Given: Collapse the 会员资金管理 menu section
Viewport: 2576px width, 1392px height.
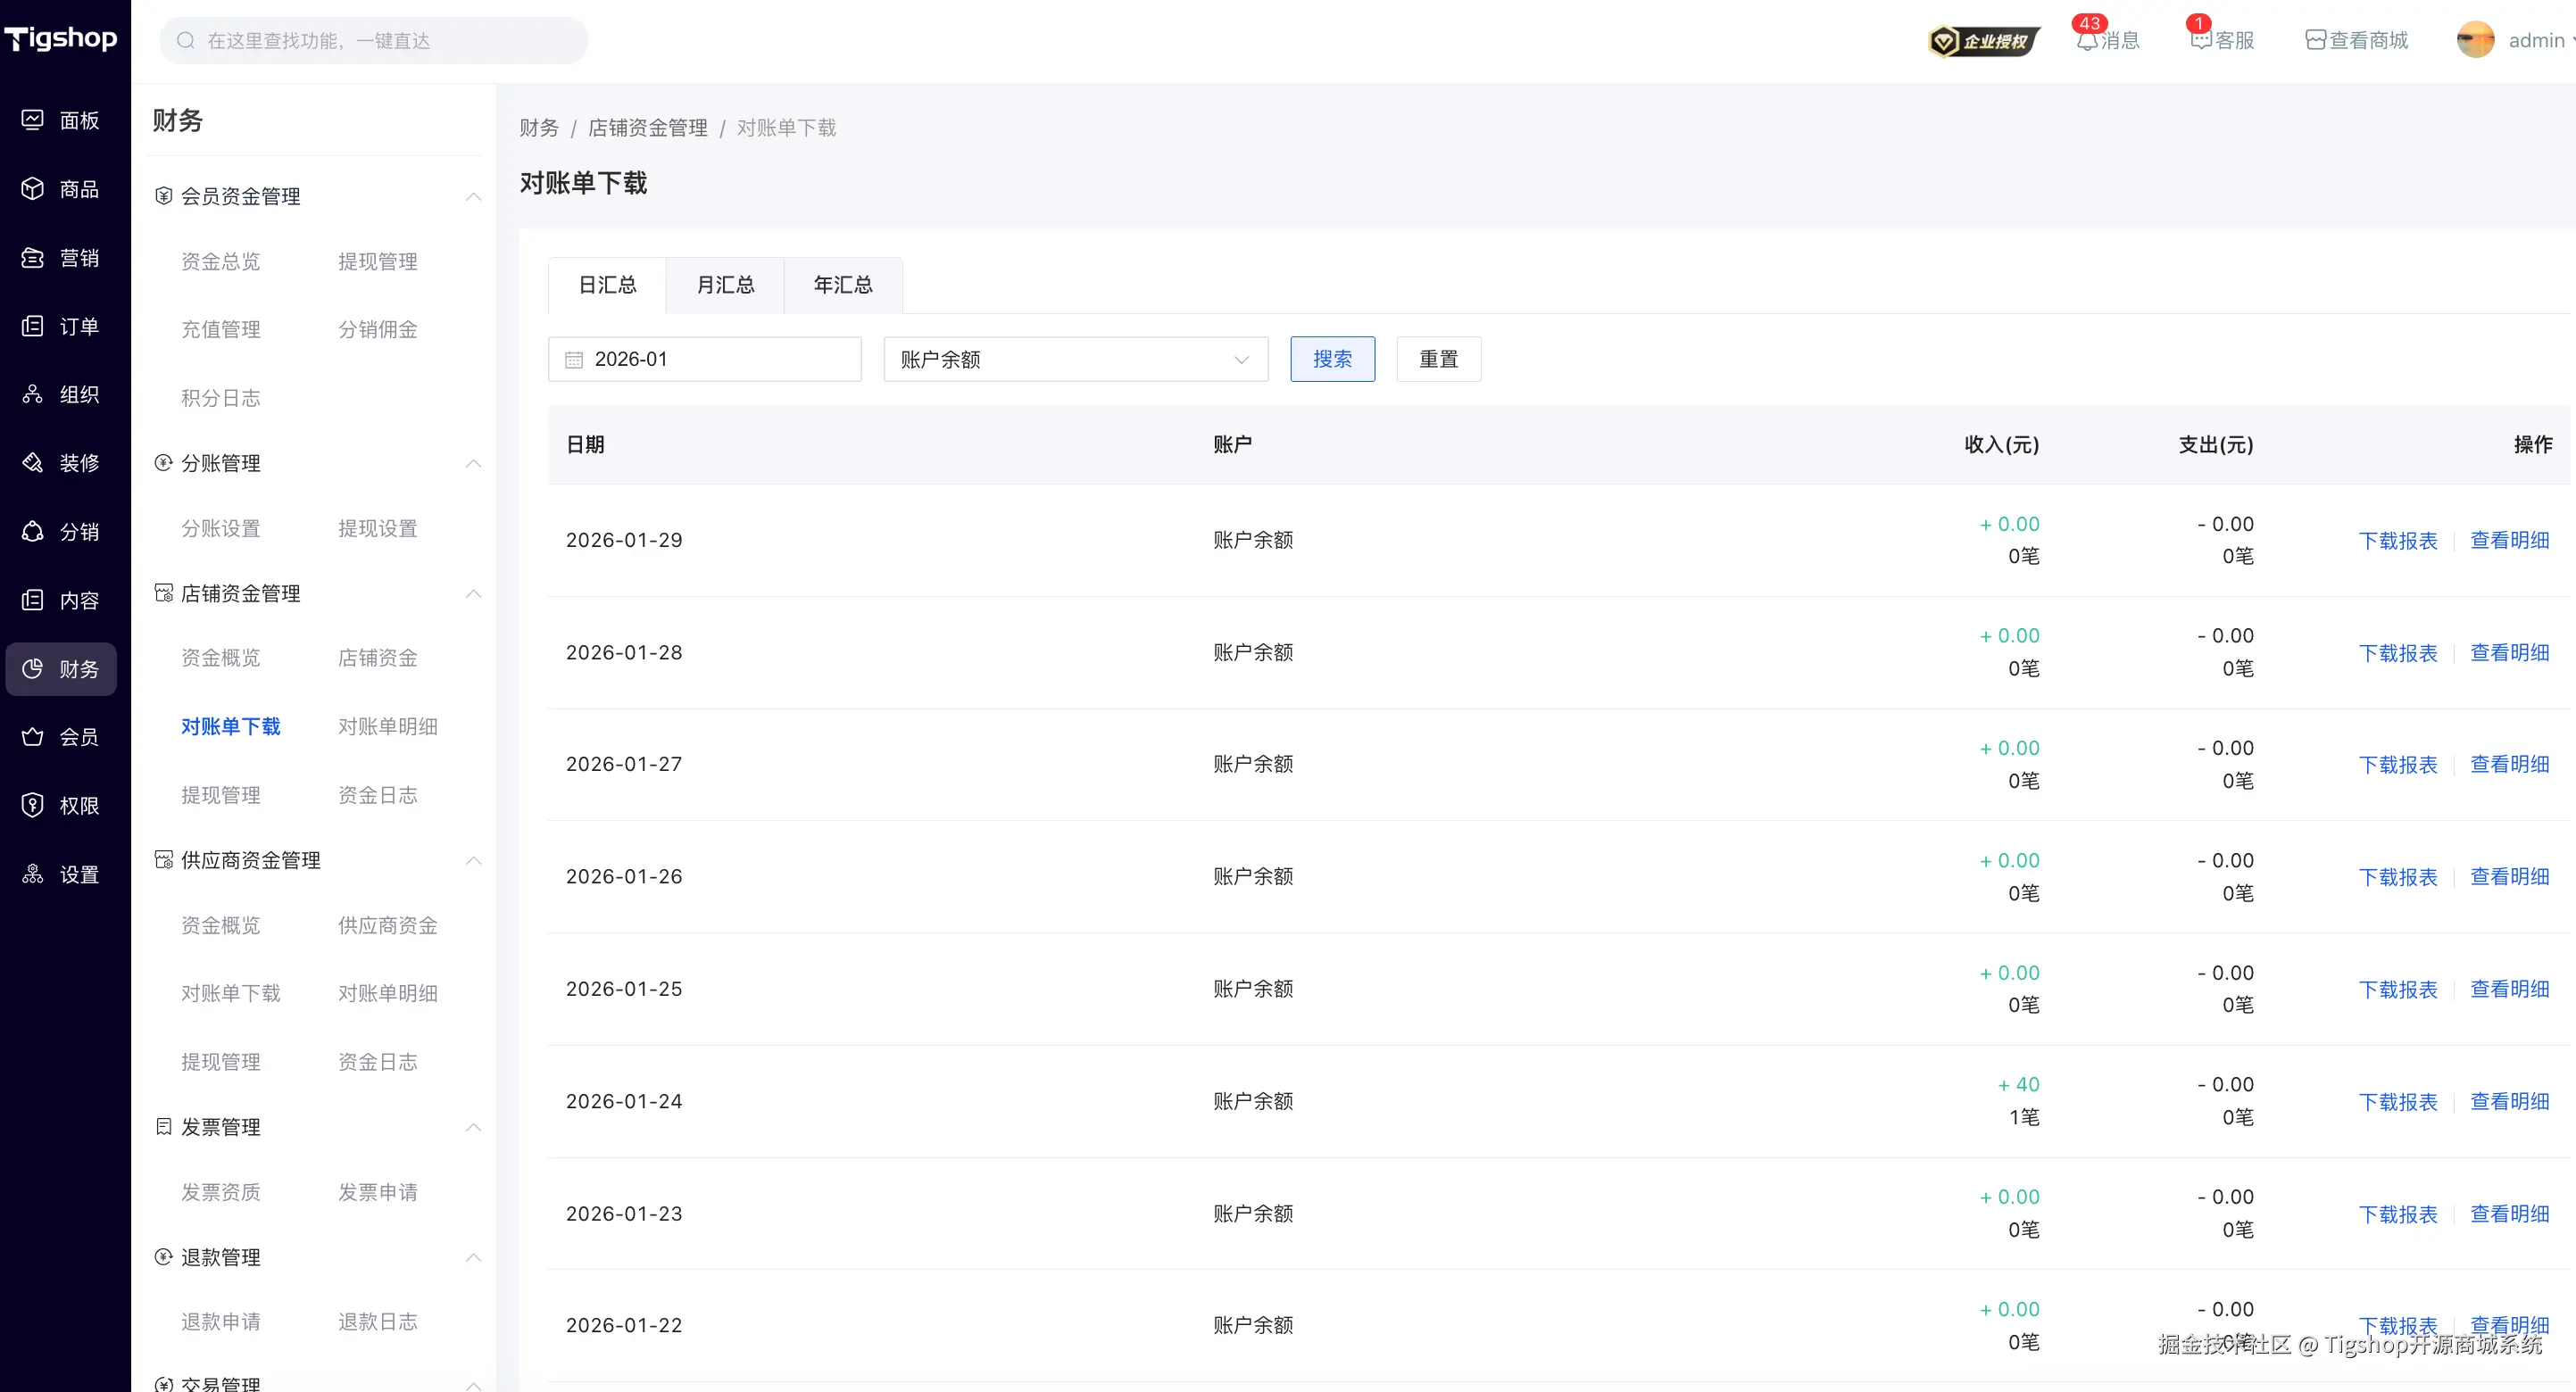Looking at the screenshot, I should [x=473, y=197].
